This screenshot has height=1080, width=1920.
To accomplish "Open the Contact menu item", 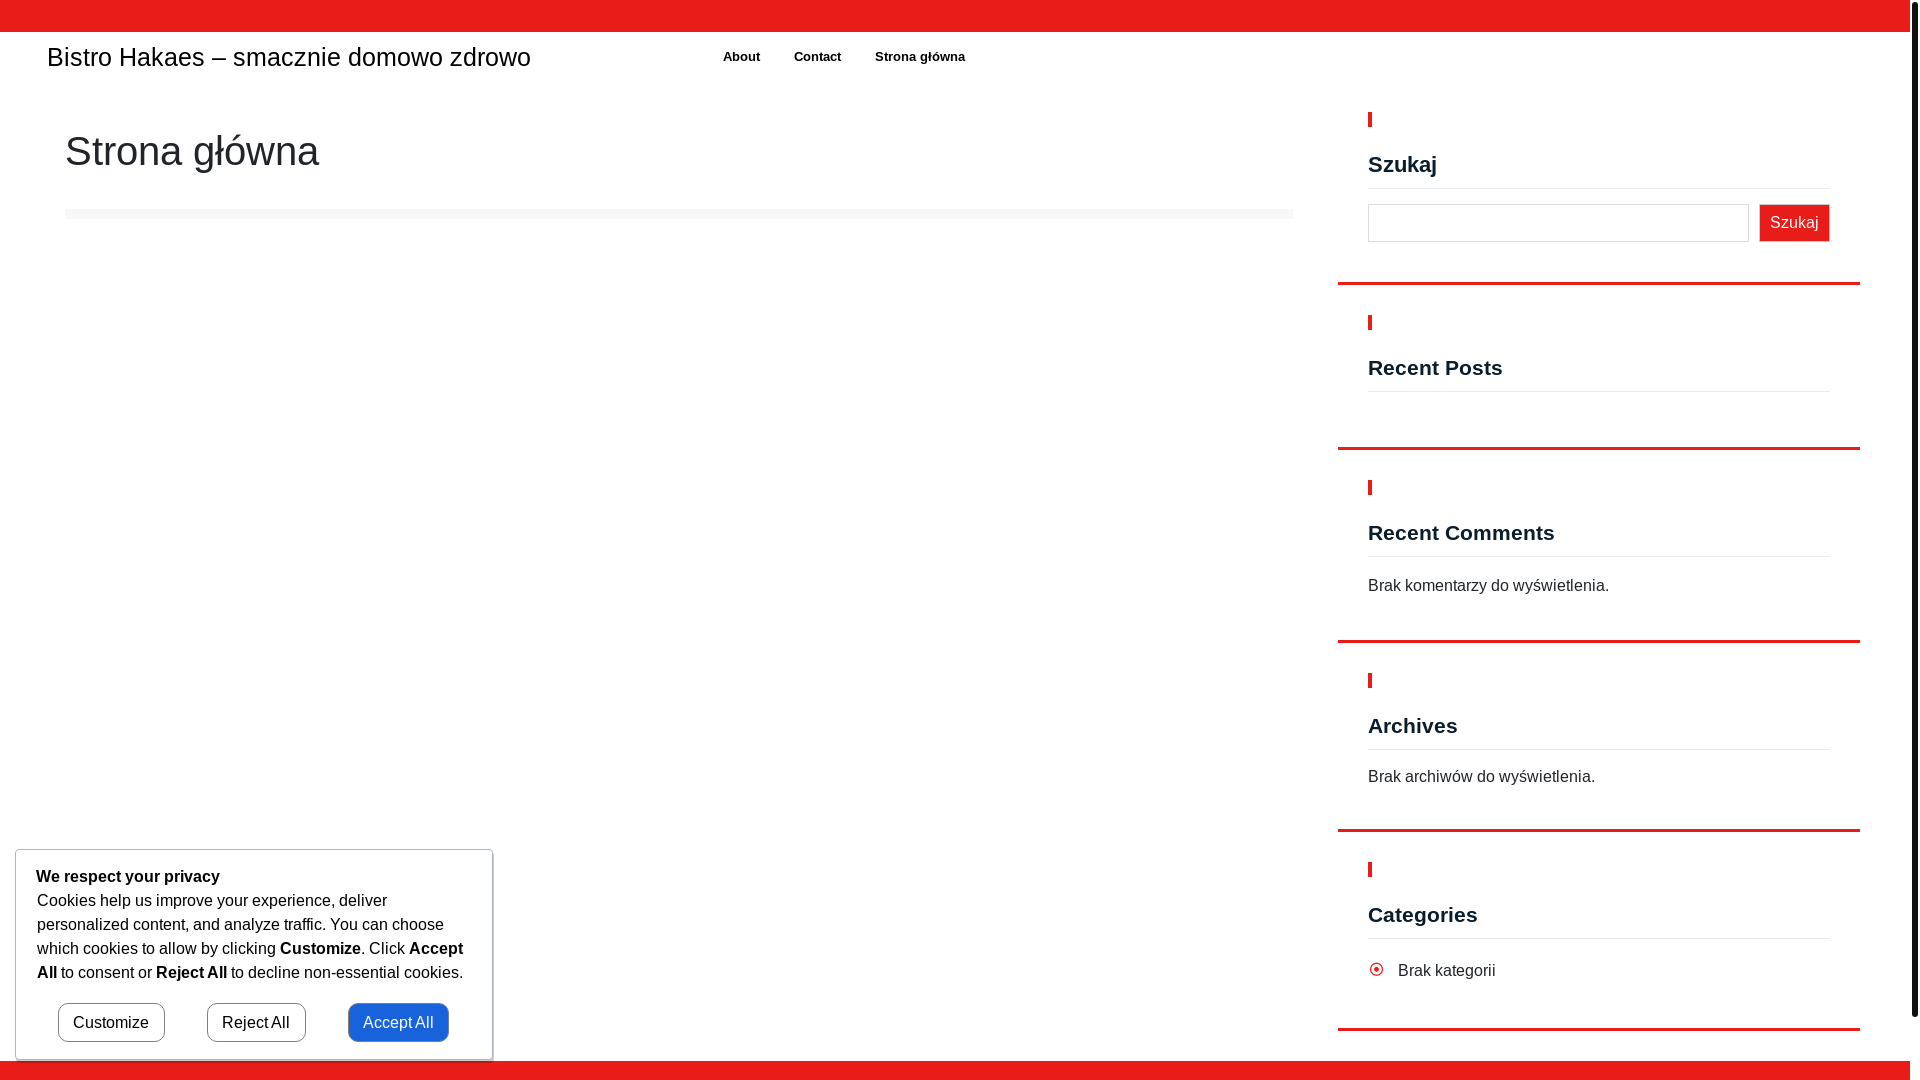I will (x=817, y=57).
